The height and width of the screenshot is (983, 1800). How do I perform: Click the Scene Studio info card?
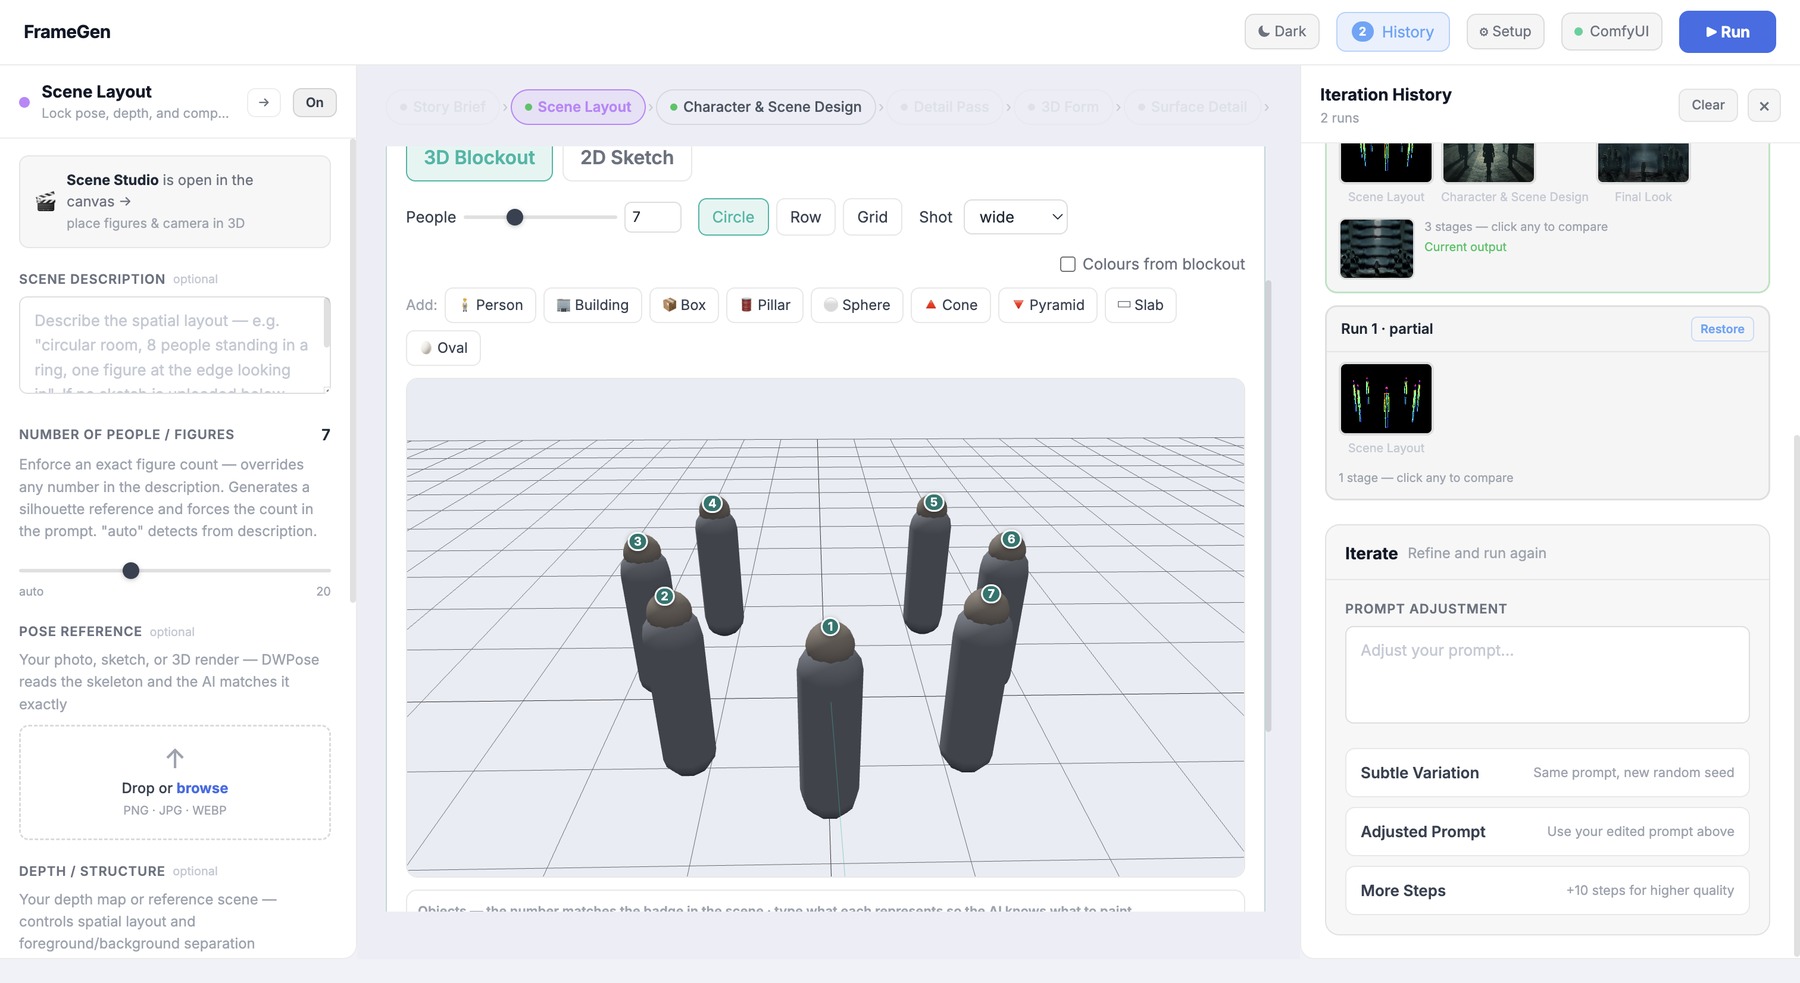[175, 201]
